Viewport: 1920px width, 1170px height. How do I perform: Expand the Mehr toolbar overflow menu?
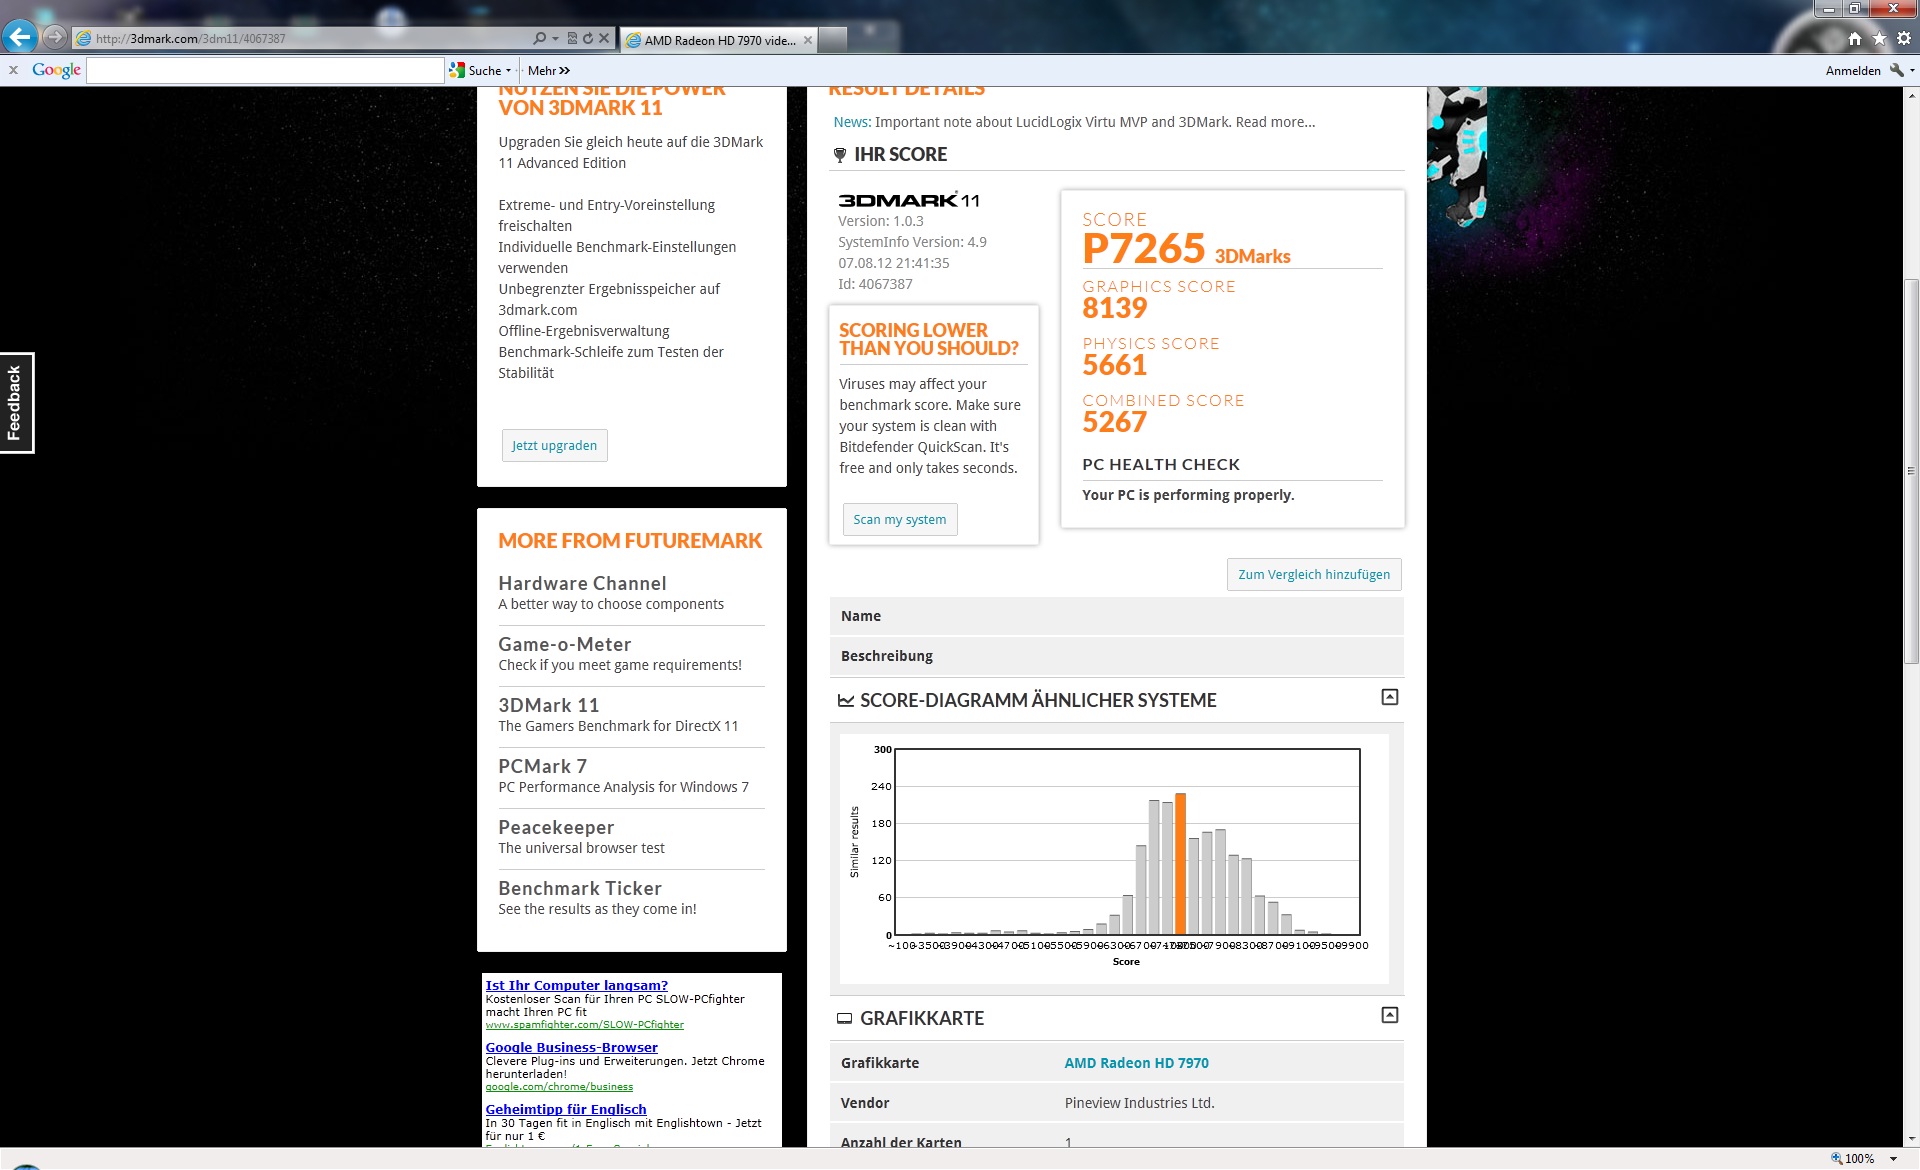[x=548, y=70]
